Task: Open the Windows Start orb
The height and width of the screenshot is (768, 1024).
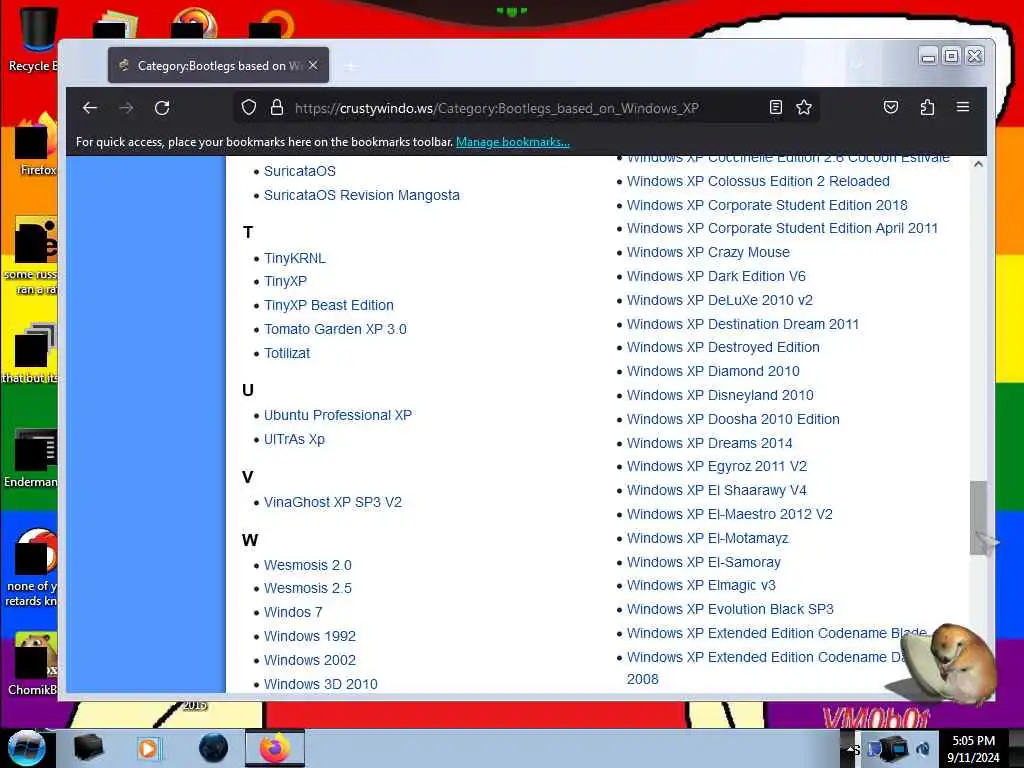Action: pos(26,748)
